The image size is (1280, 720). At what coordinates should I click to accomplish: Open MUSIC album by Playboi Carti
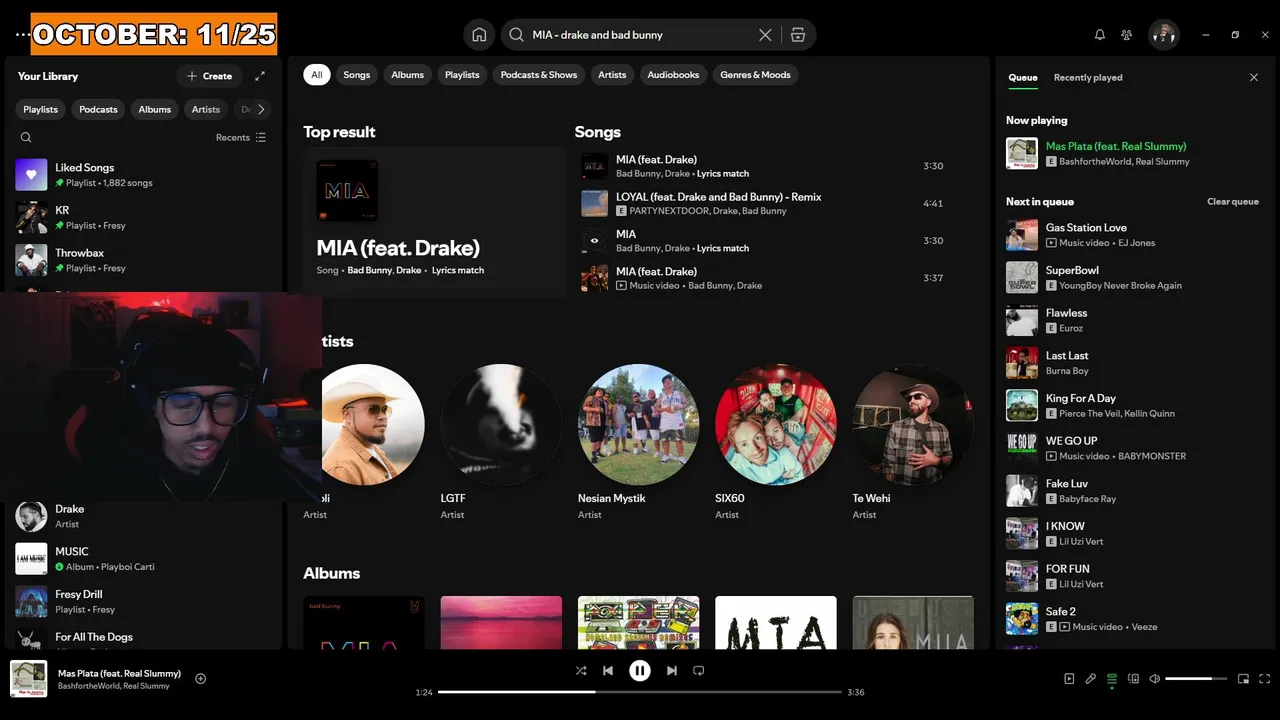(x=144, y=559)
